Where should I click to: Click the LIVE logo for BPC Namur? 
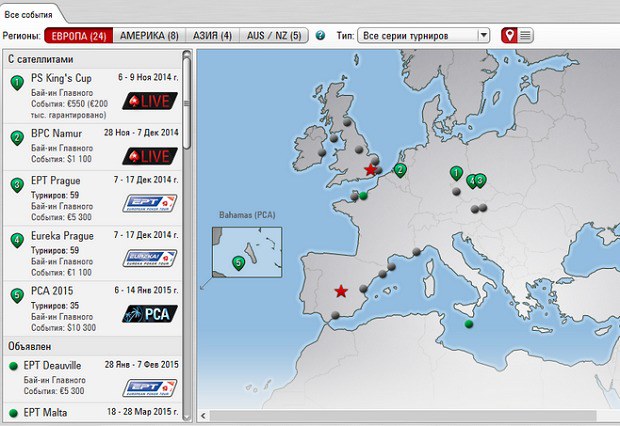click(x=150, y=156)
